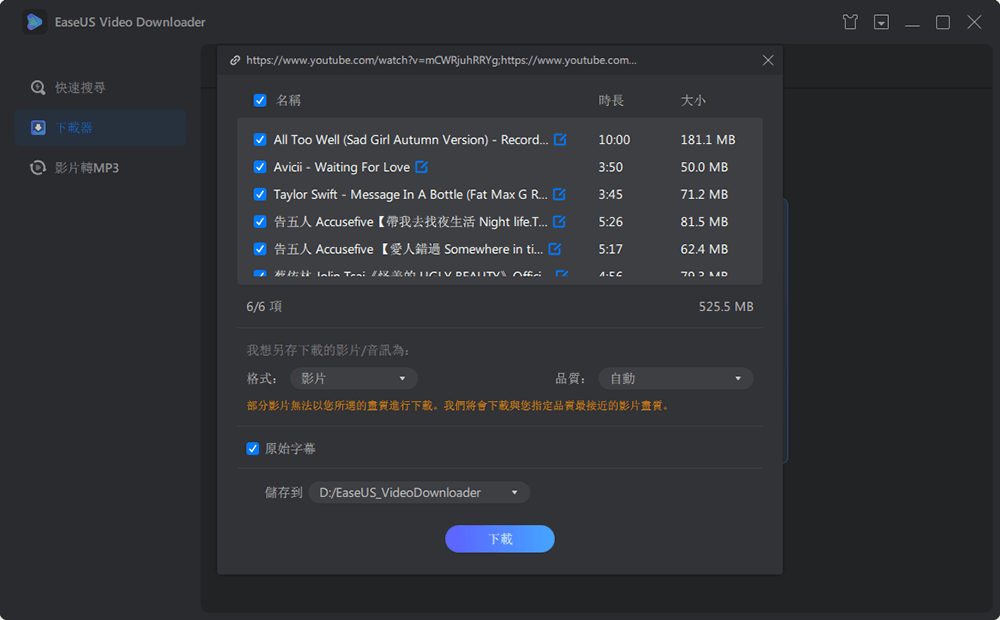Click the 大小 column header
This screenshot has width=1000, height=620.
[693, 100]
